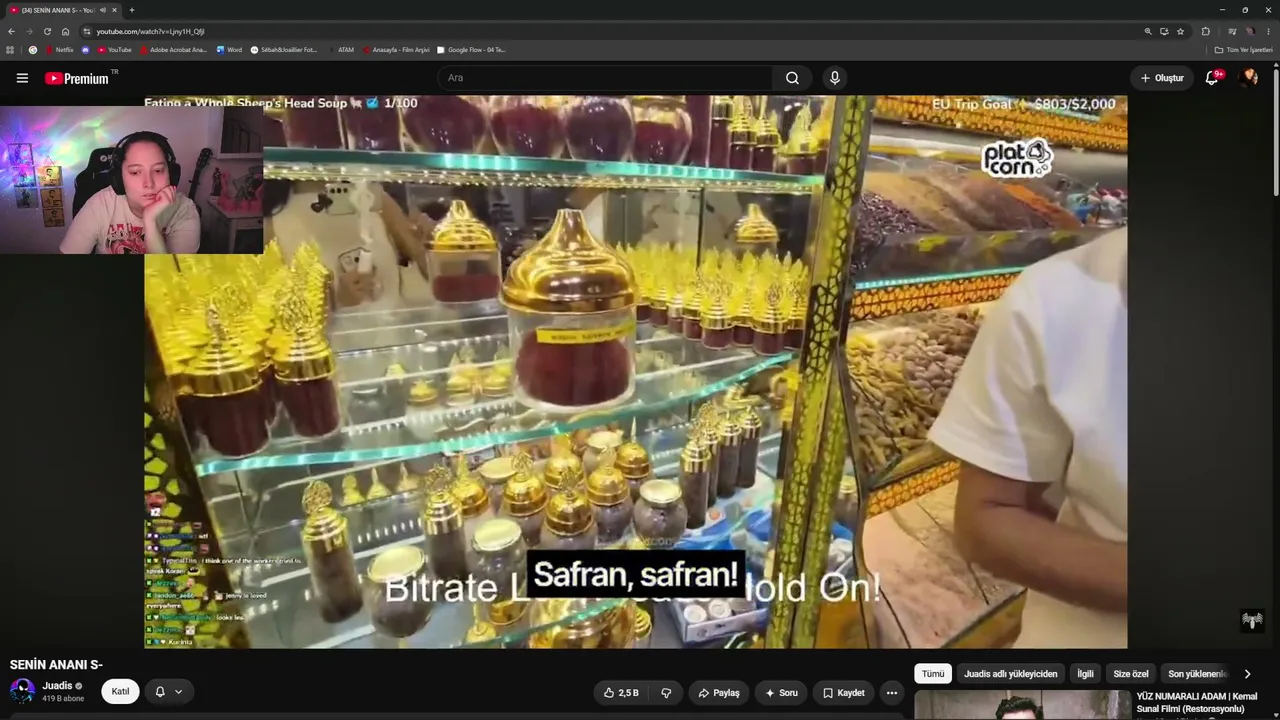
Task: Install or cast icon in address bar
Action: tap(1164, 31)
